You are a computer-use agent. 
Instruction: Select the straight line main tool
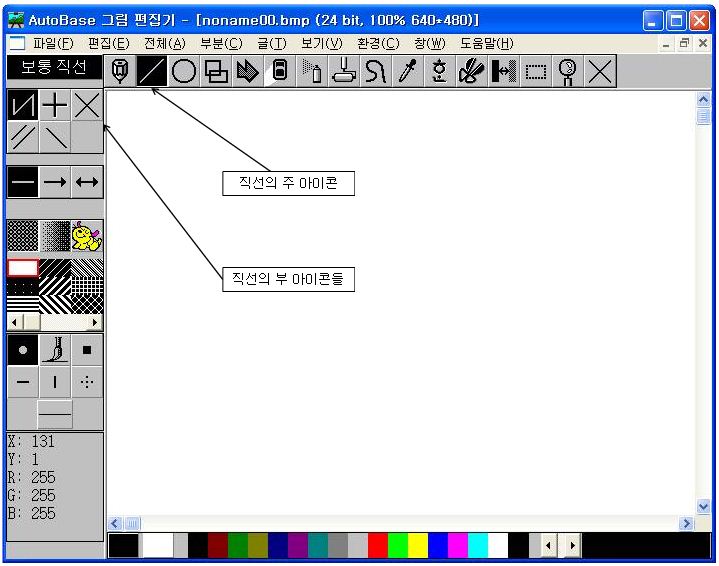152,71
